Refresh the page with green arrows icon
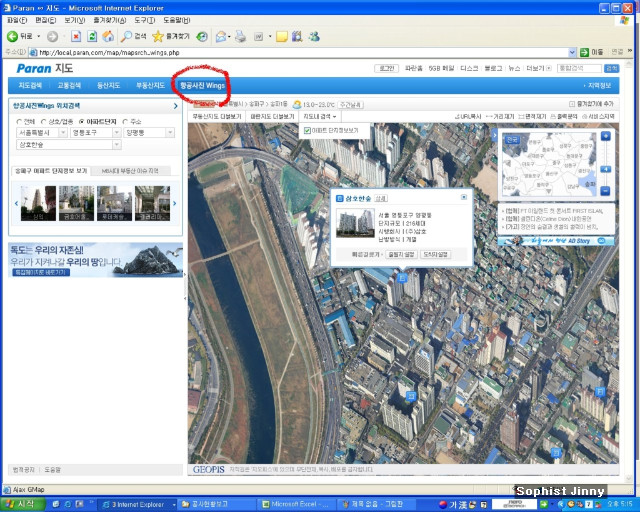The width and height of the screenshot is (640, 512). pos(92,37)
